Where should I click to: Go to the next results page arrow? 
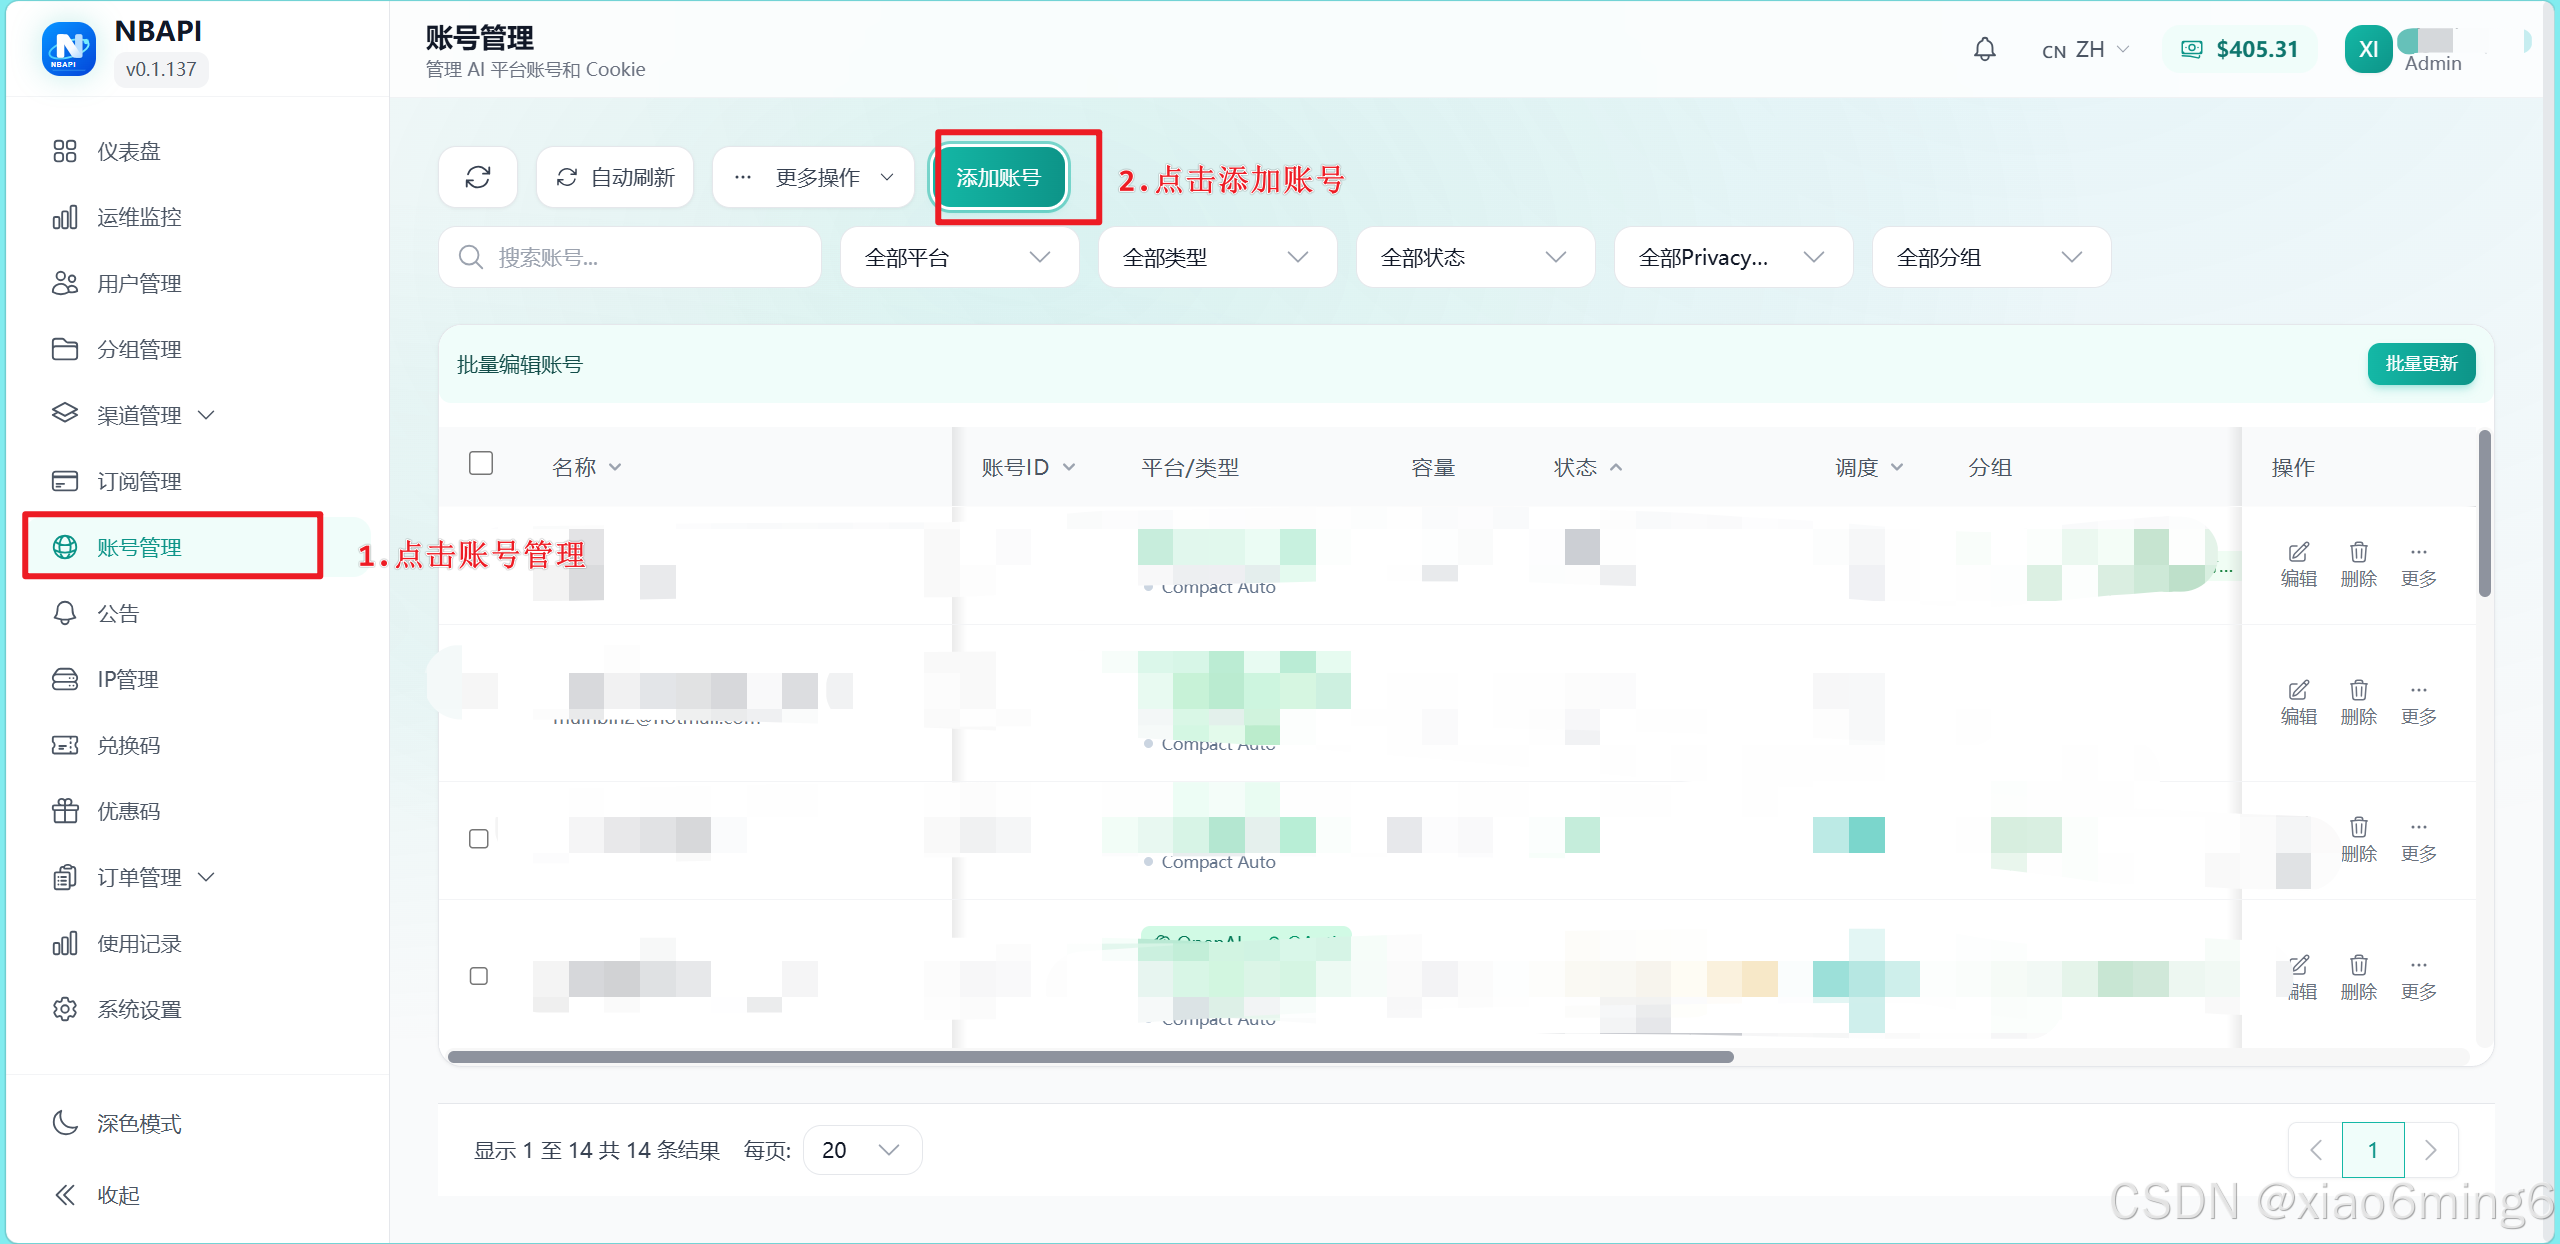pyautogui.click(x=2431, y=1150)
